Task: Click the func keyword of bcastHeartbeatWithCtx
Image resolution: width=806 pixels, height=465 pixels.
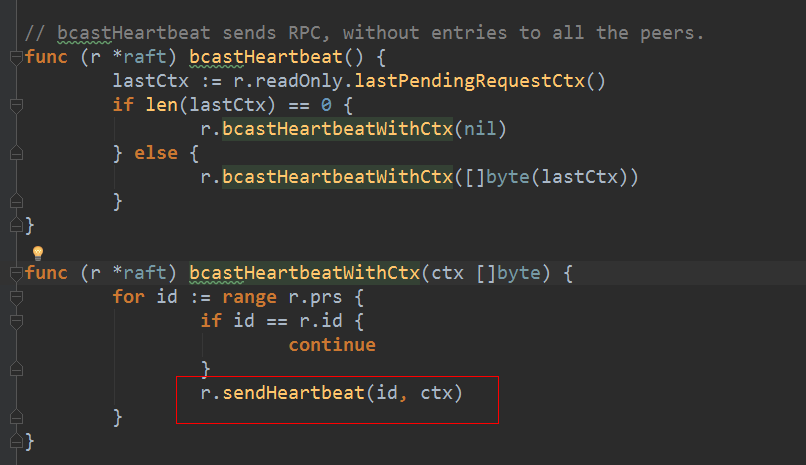Action: 46,273
